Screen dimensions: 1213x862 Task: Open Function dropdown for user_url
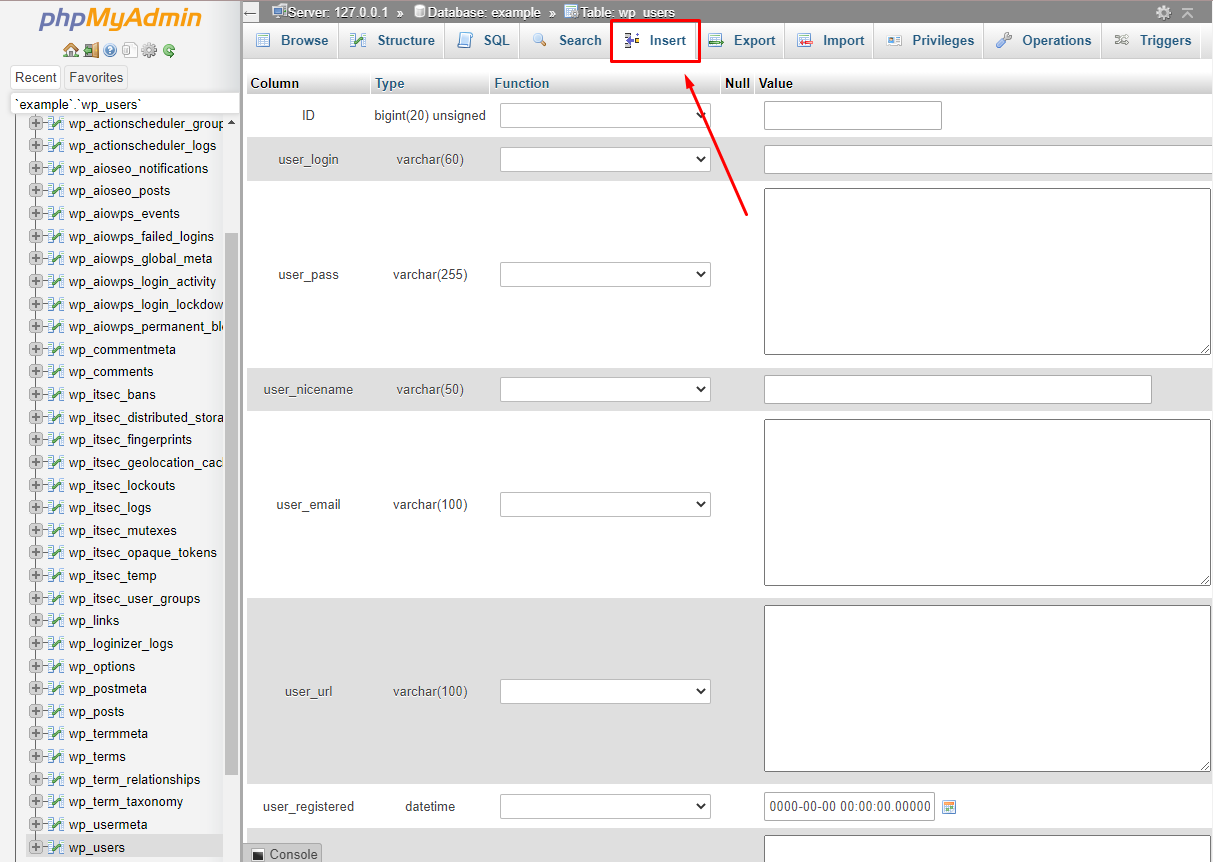point(605,691)
